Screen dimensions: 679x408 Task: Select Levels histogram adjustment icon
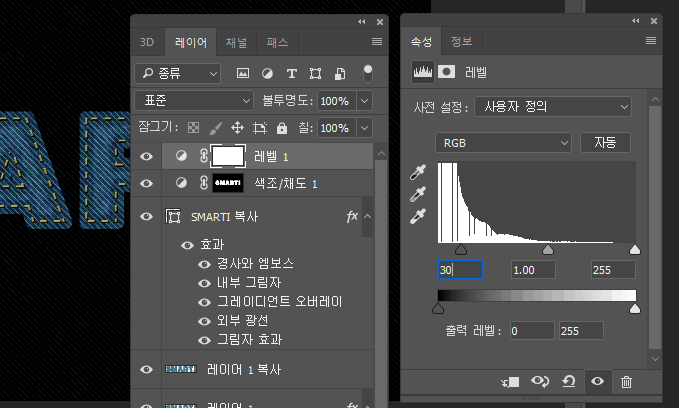pyautogui.click(x=422, y=72)
